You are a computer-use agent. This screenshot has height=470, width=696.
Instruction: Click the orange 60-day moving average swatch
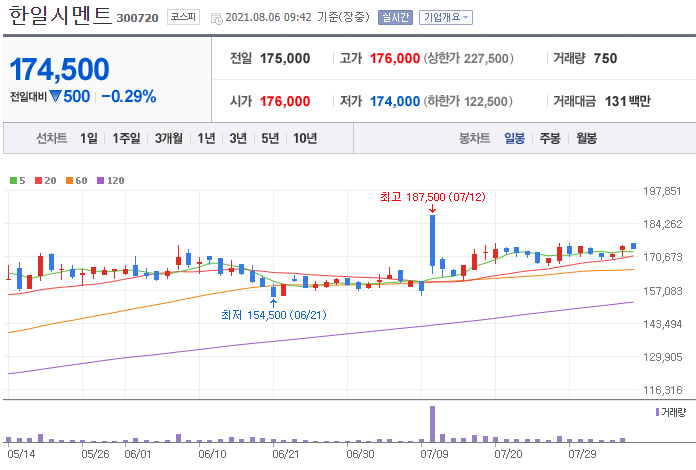69,181
